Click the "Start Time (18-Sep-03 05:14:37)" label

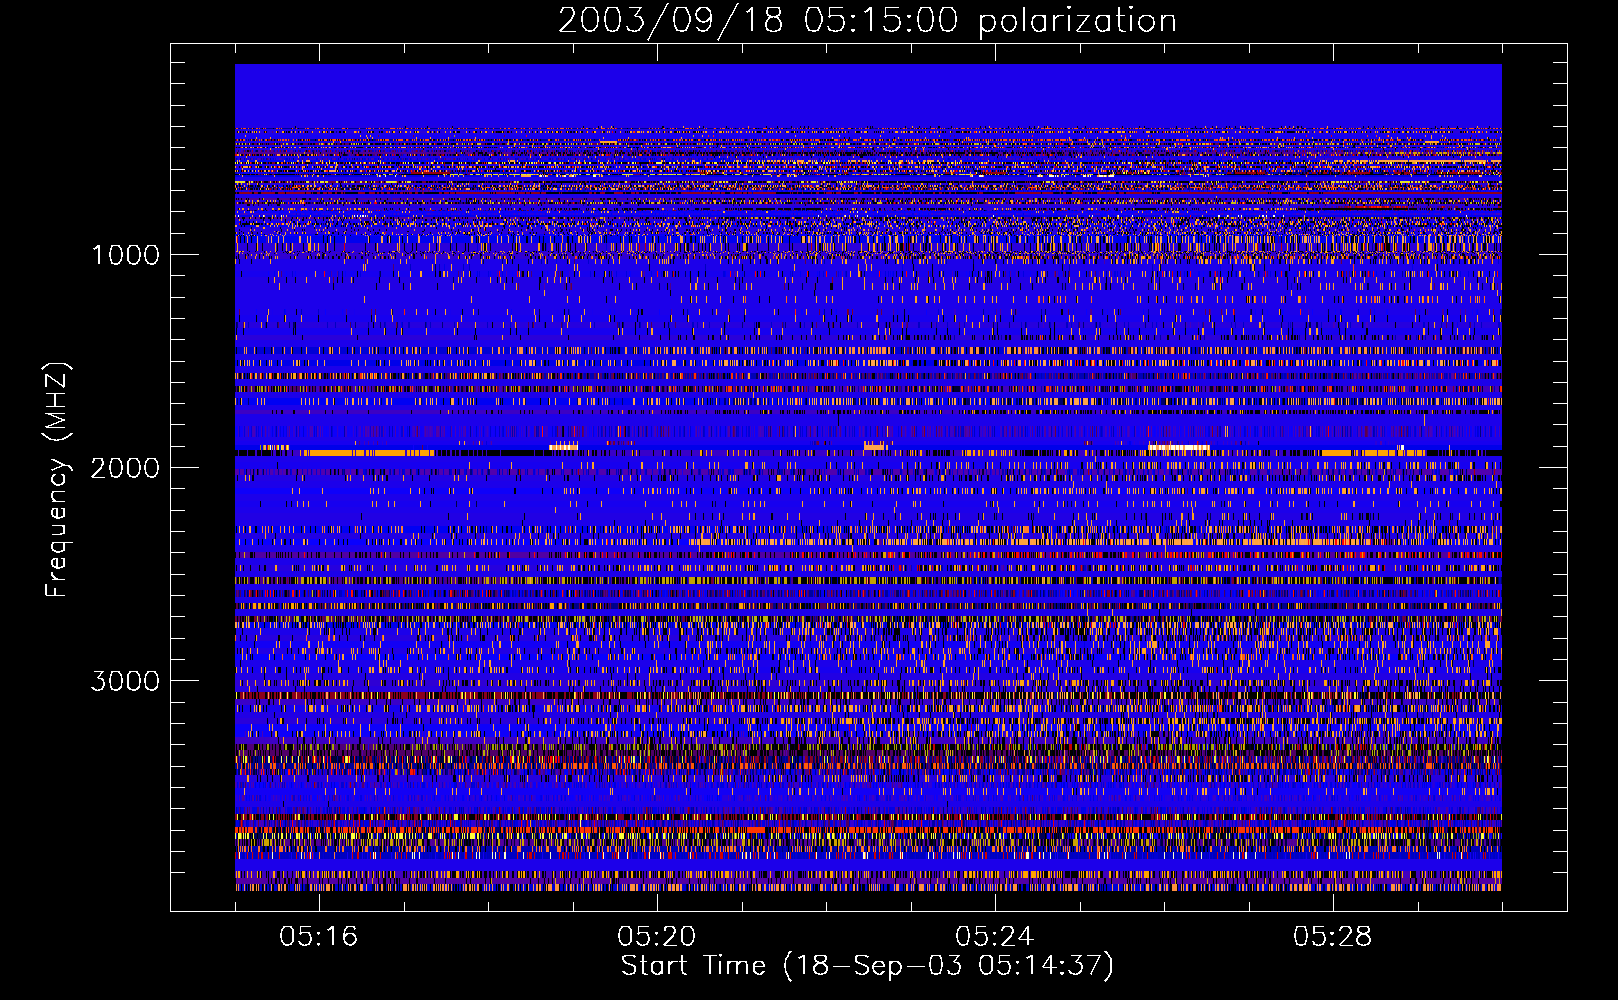point(867,966)
